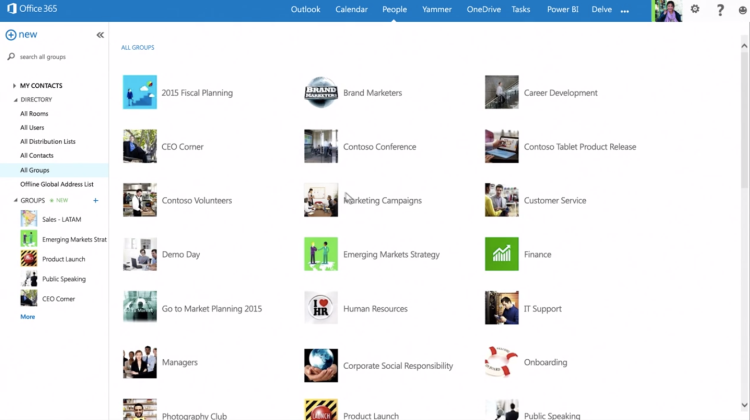Open the Demo Day group icon

tap(140, 254)
